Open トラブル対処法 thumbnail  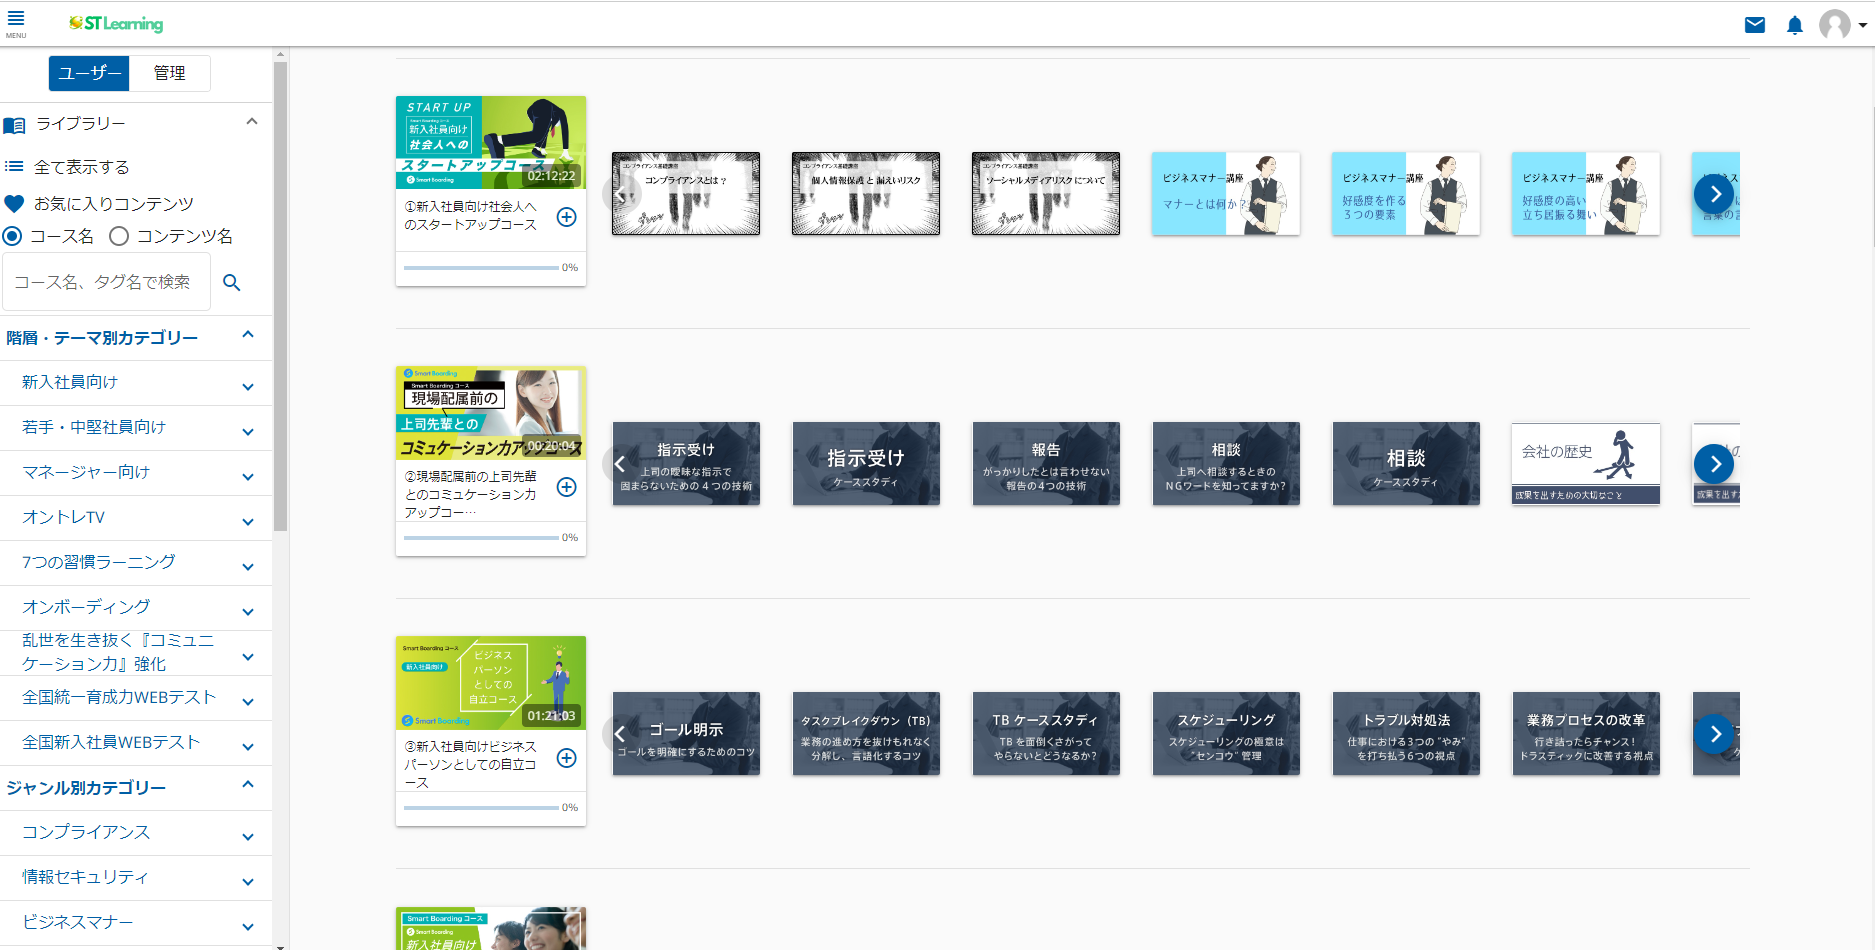[1406, 734]
